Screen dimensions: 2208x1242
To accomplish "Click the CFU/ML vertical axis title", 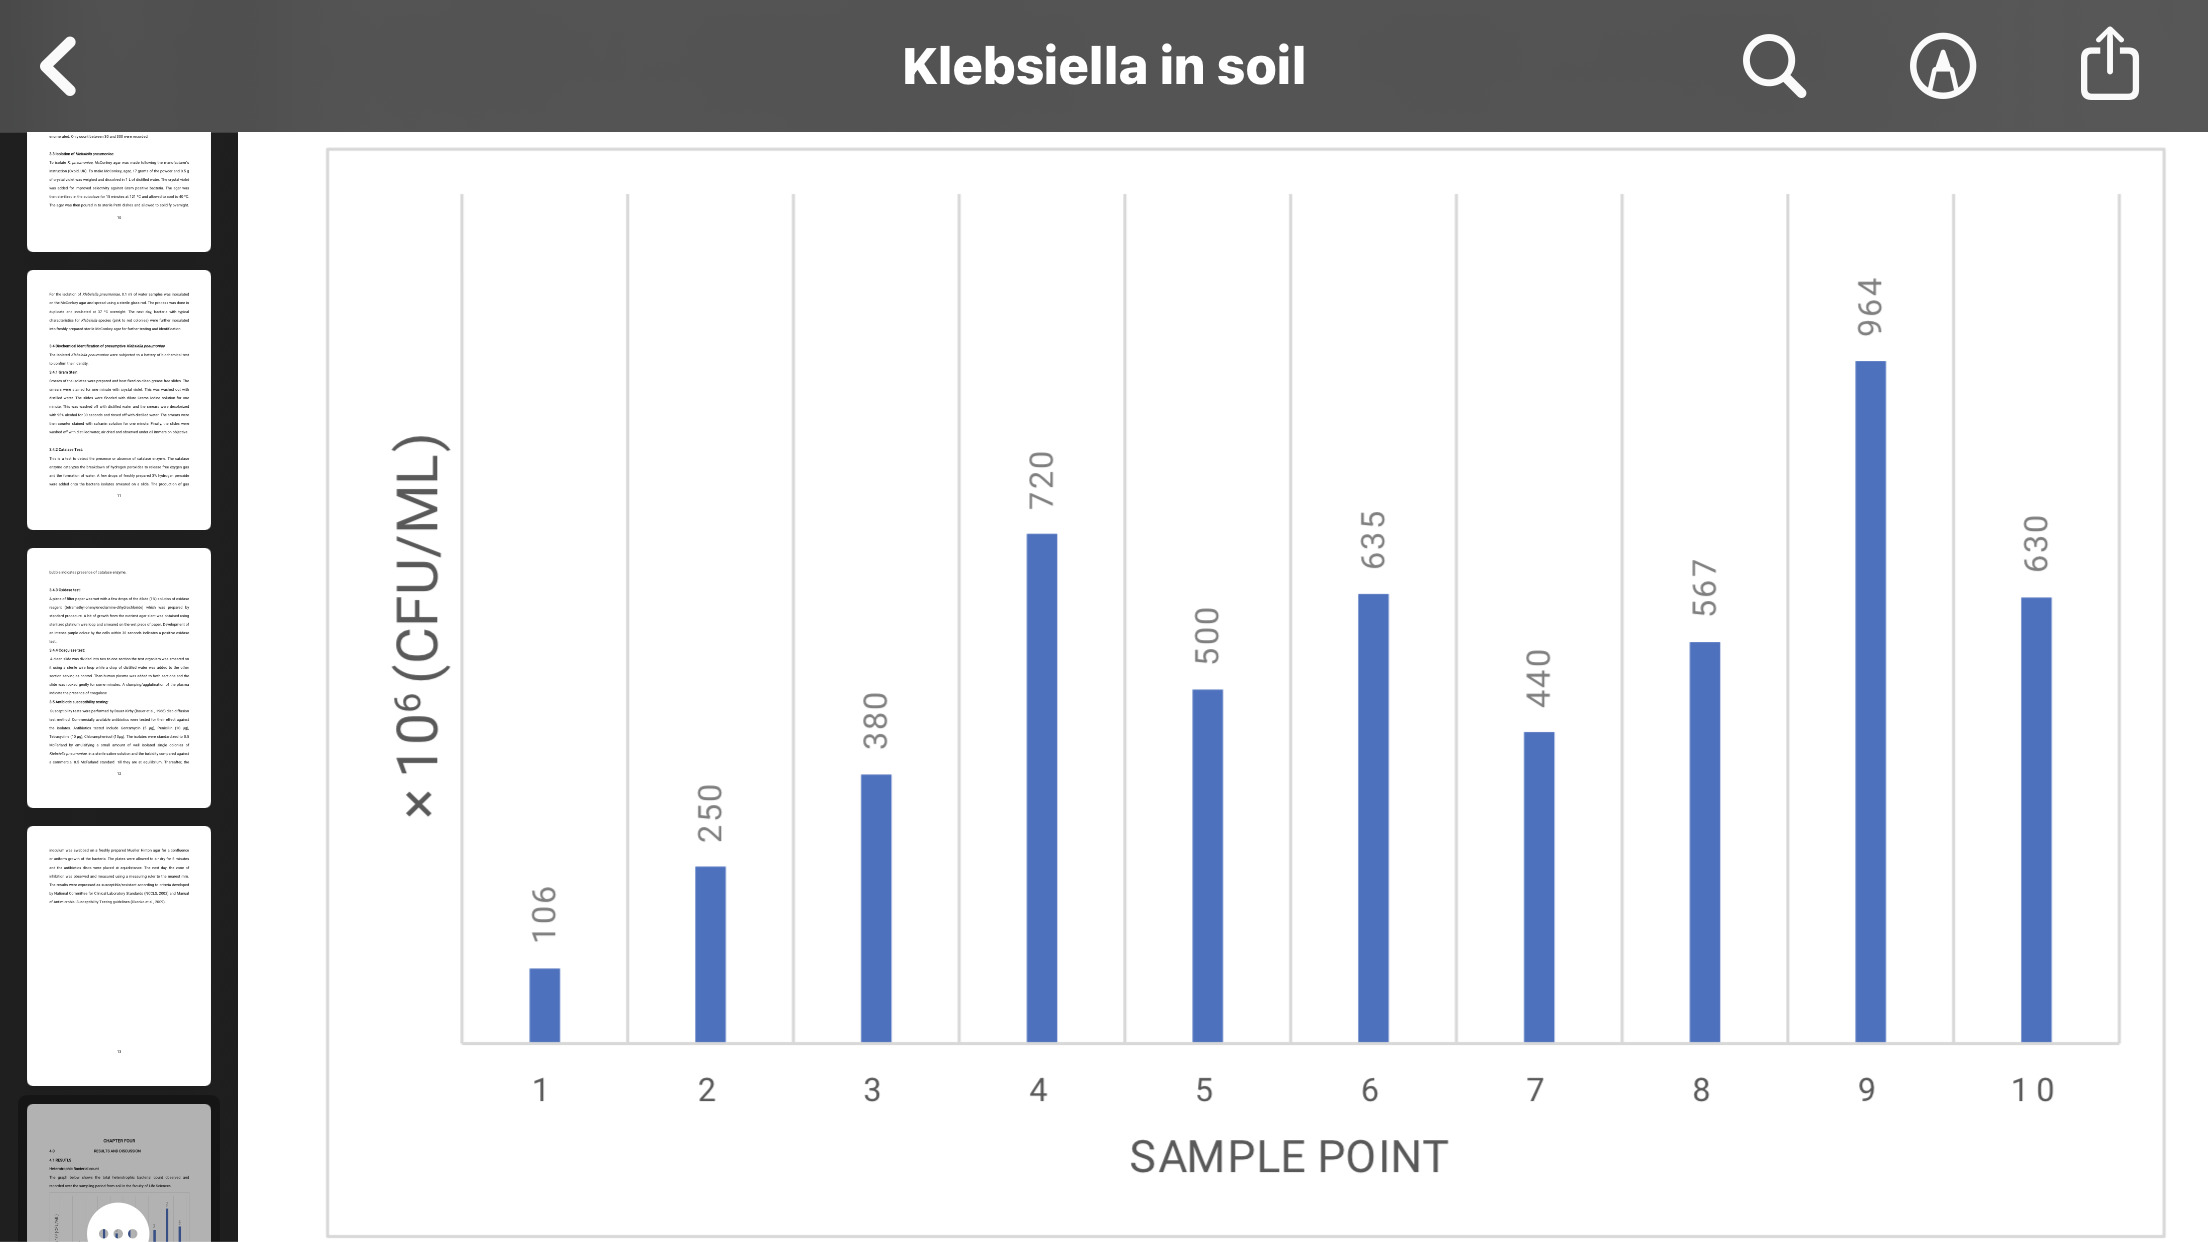I will [419, 627].
